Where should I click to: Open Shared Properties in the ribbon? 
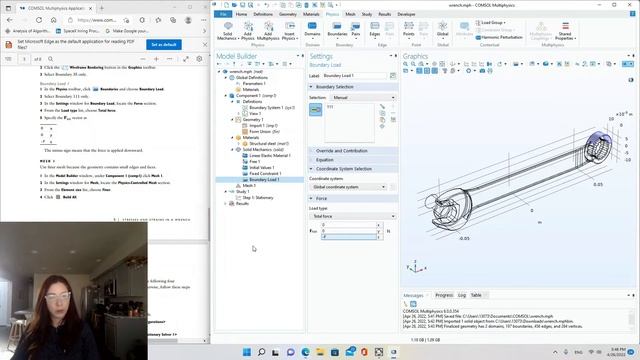click(x=565, y=31)
